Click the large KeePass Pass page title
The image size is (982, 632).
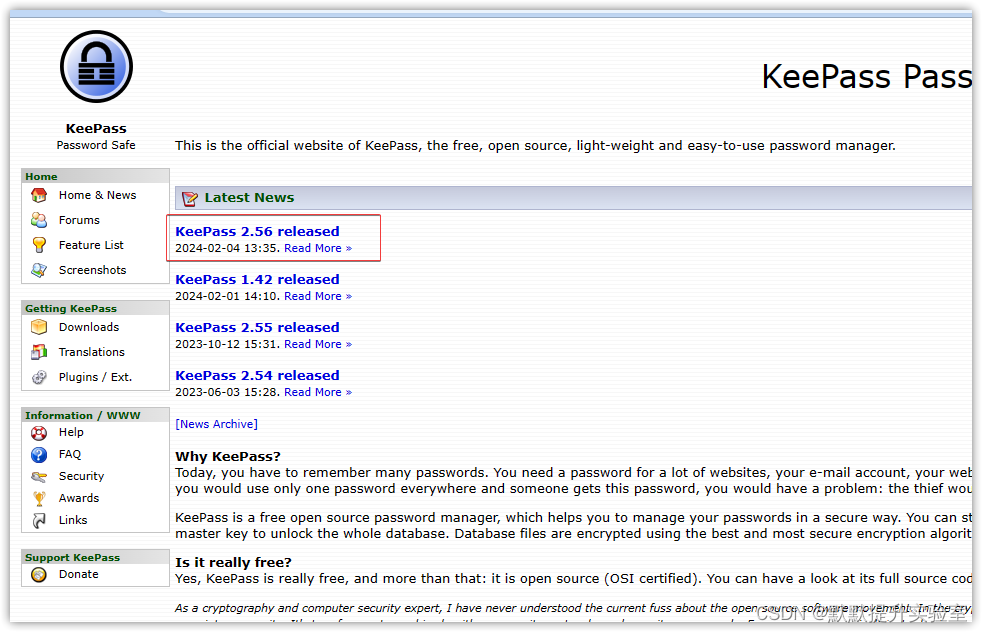tap(867, 76)
